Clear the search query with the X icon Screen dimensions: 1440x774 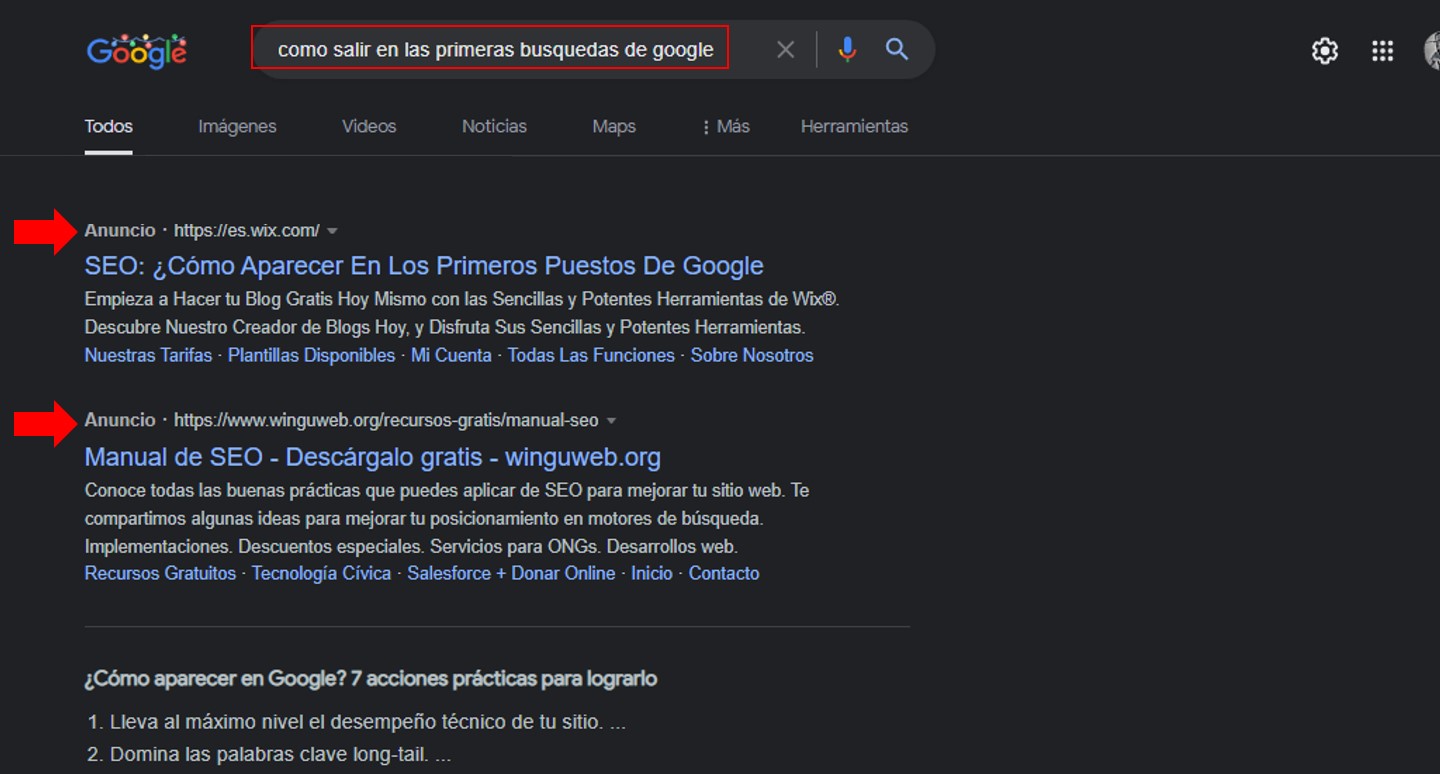pos(786,48)
